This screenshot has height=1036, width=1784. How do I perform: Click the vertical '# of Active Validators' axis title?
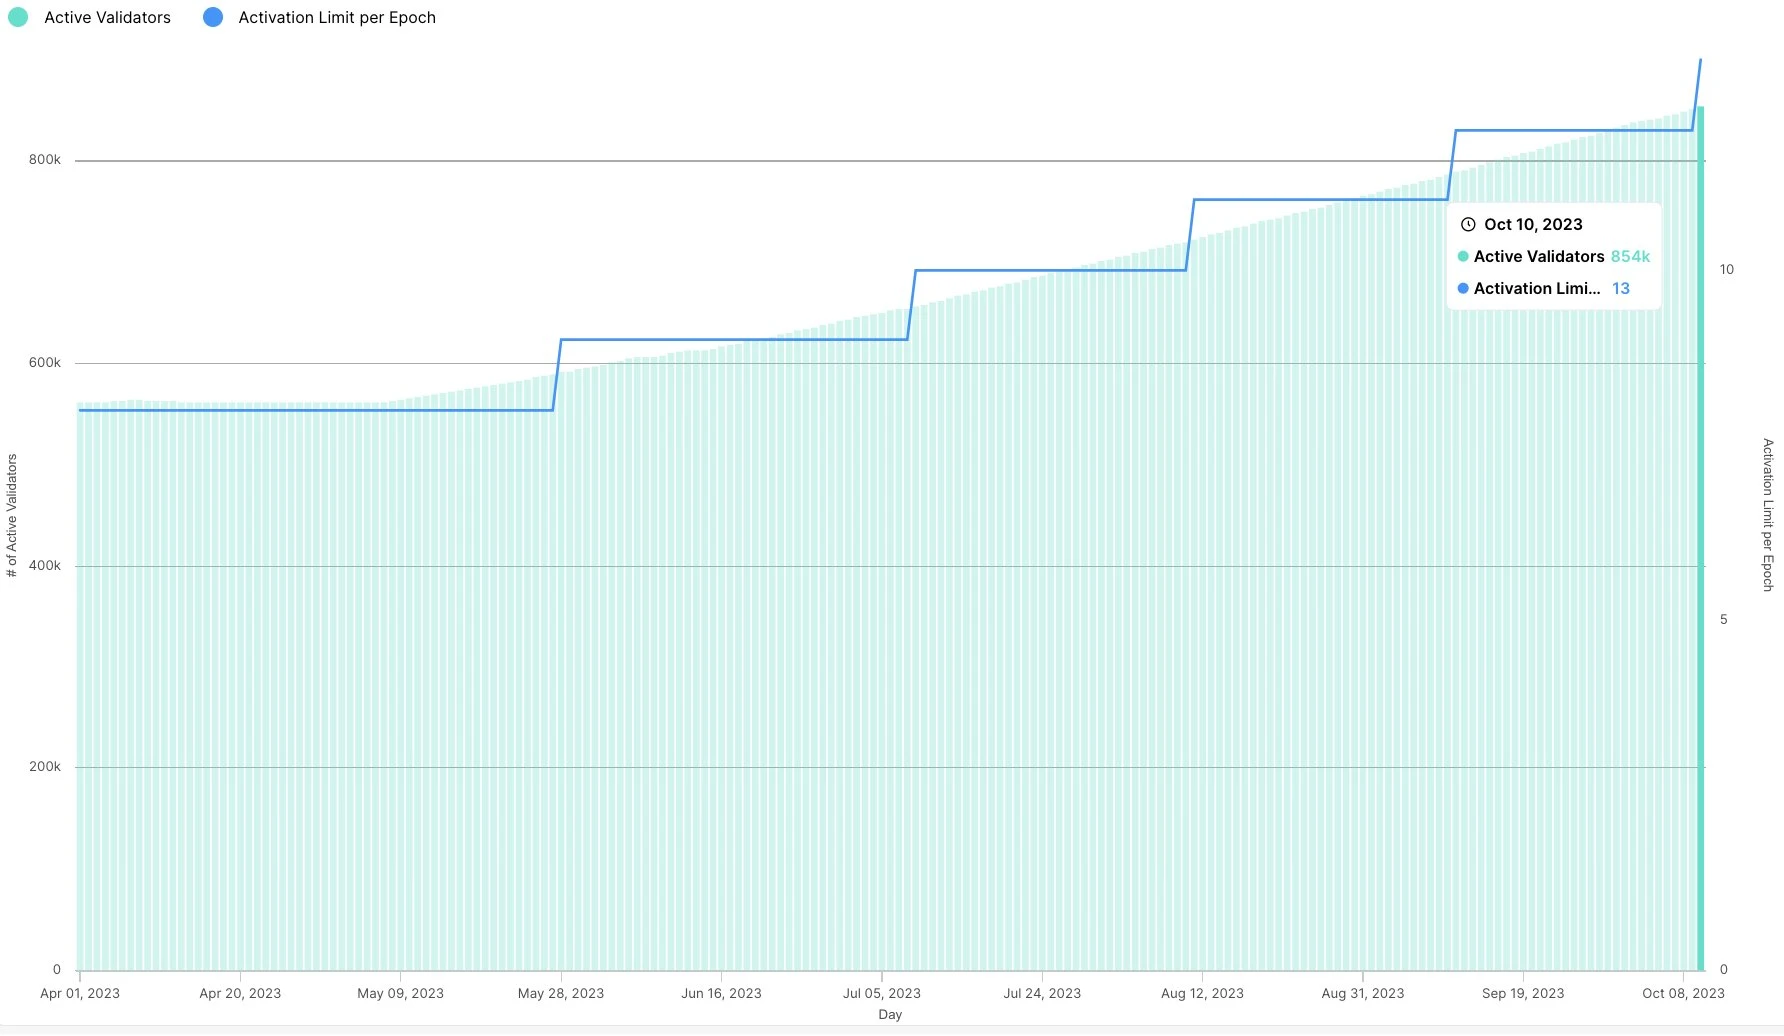coord(12,516)
